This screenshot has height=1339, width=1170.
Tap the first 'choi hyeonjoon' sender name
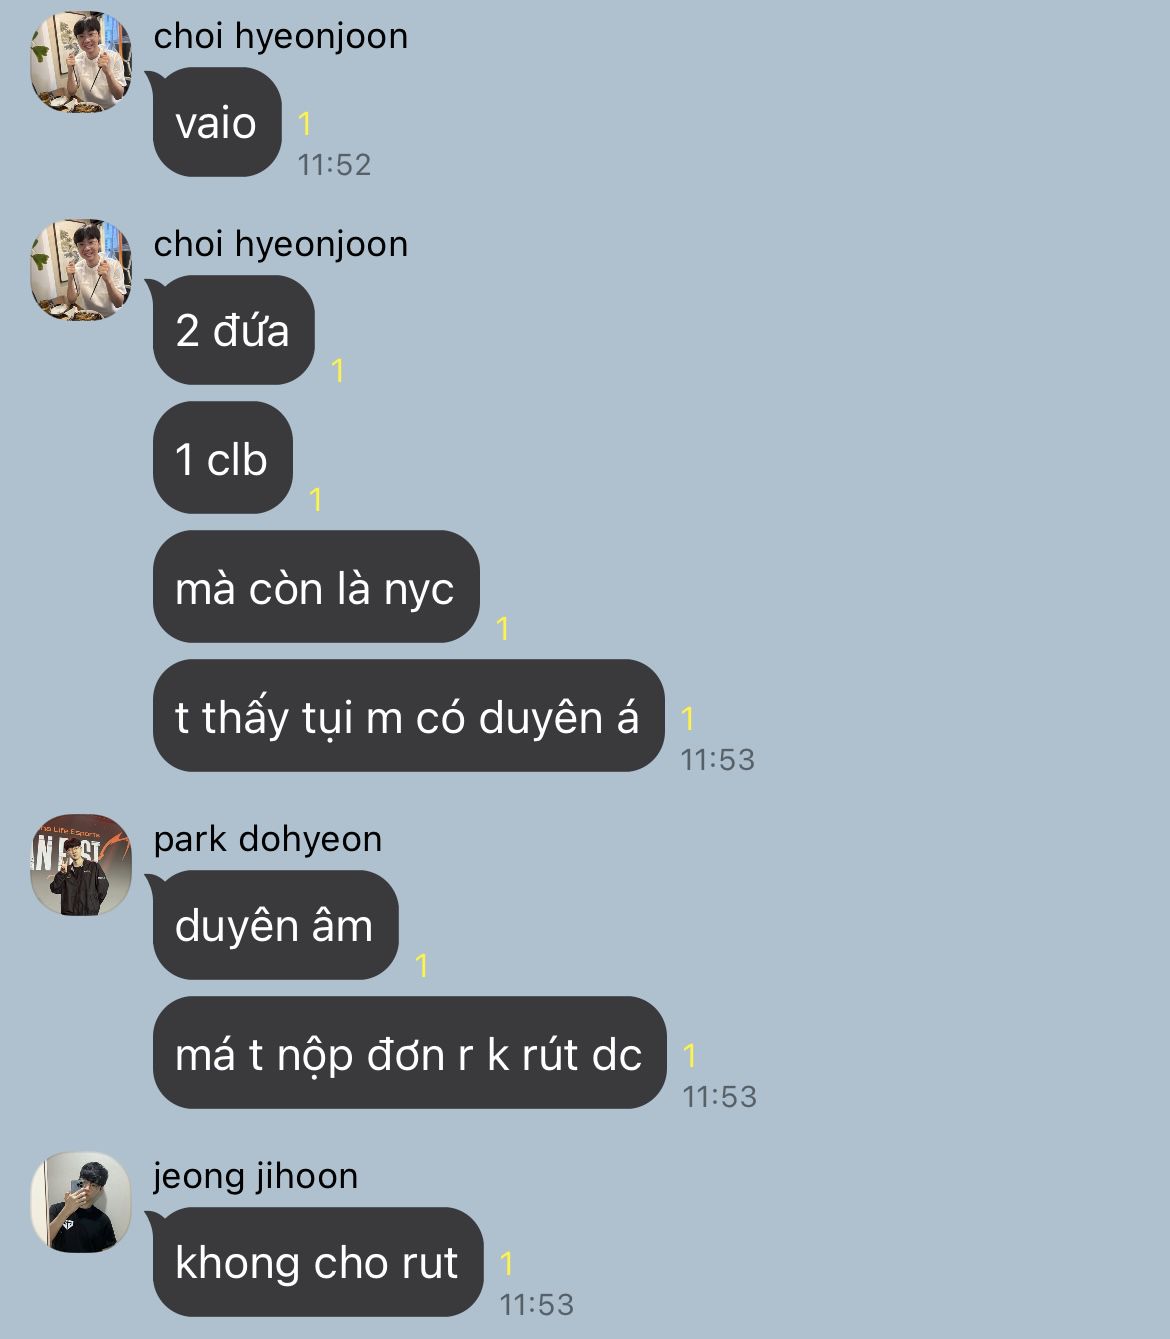[x=281, y=36]
